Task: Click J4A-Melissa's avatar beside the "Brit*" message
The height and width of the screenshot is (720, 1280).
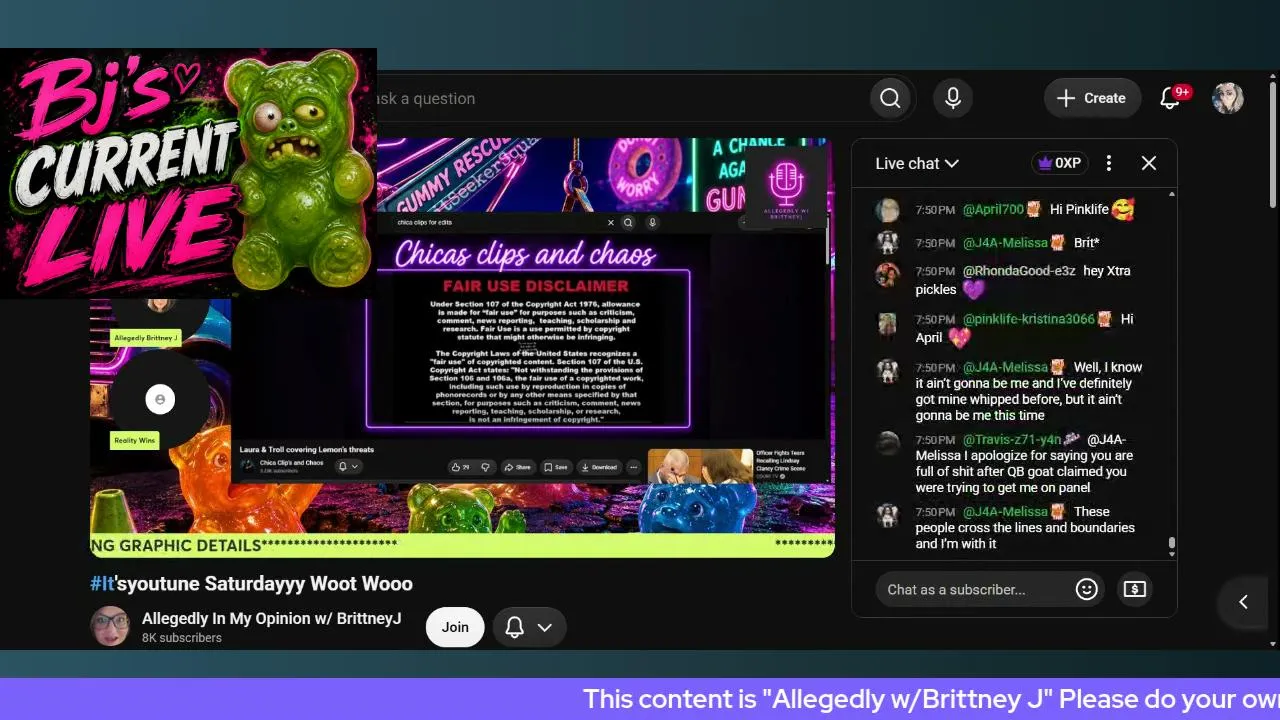Action: point(887,242)
